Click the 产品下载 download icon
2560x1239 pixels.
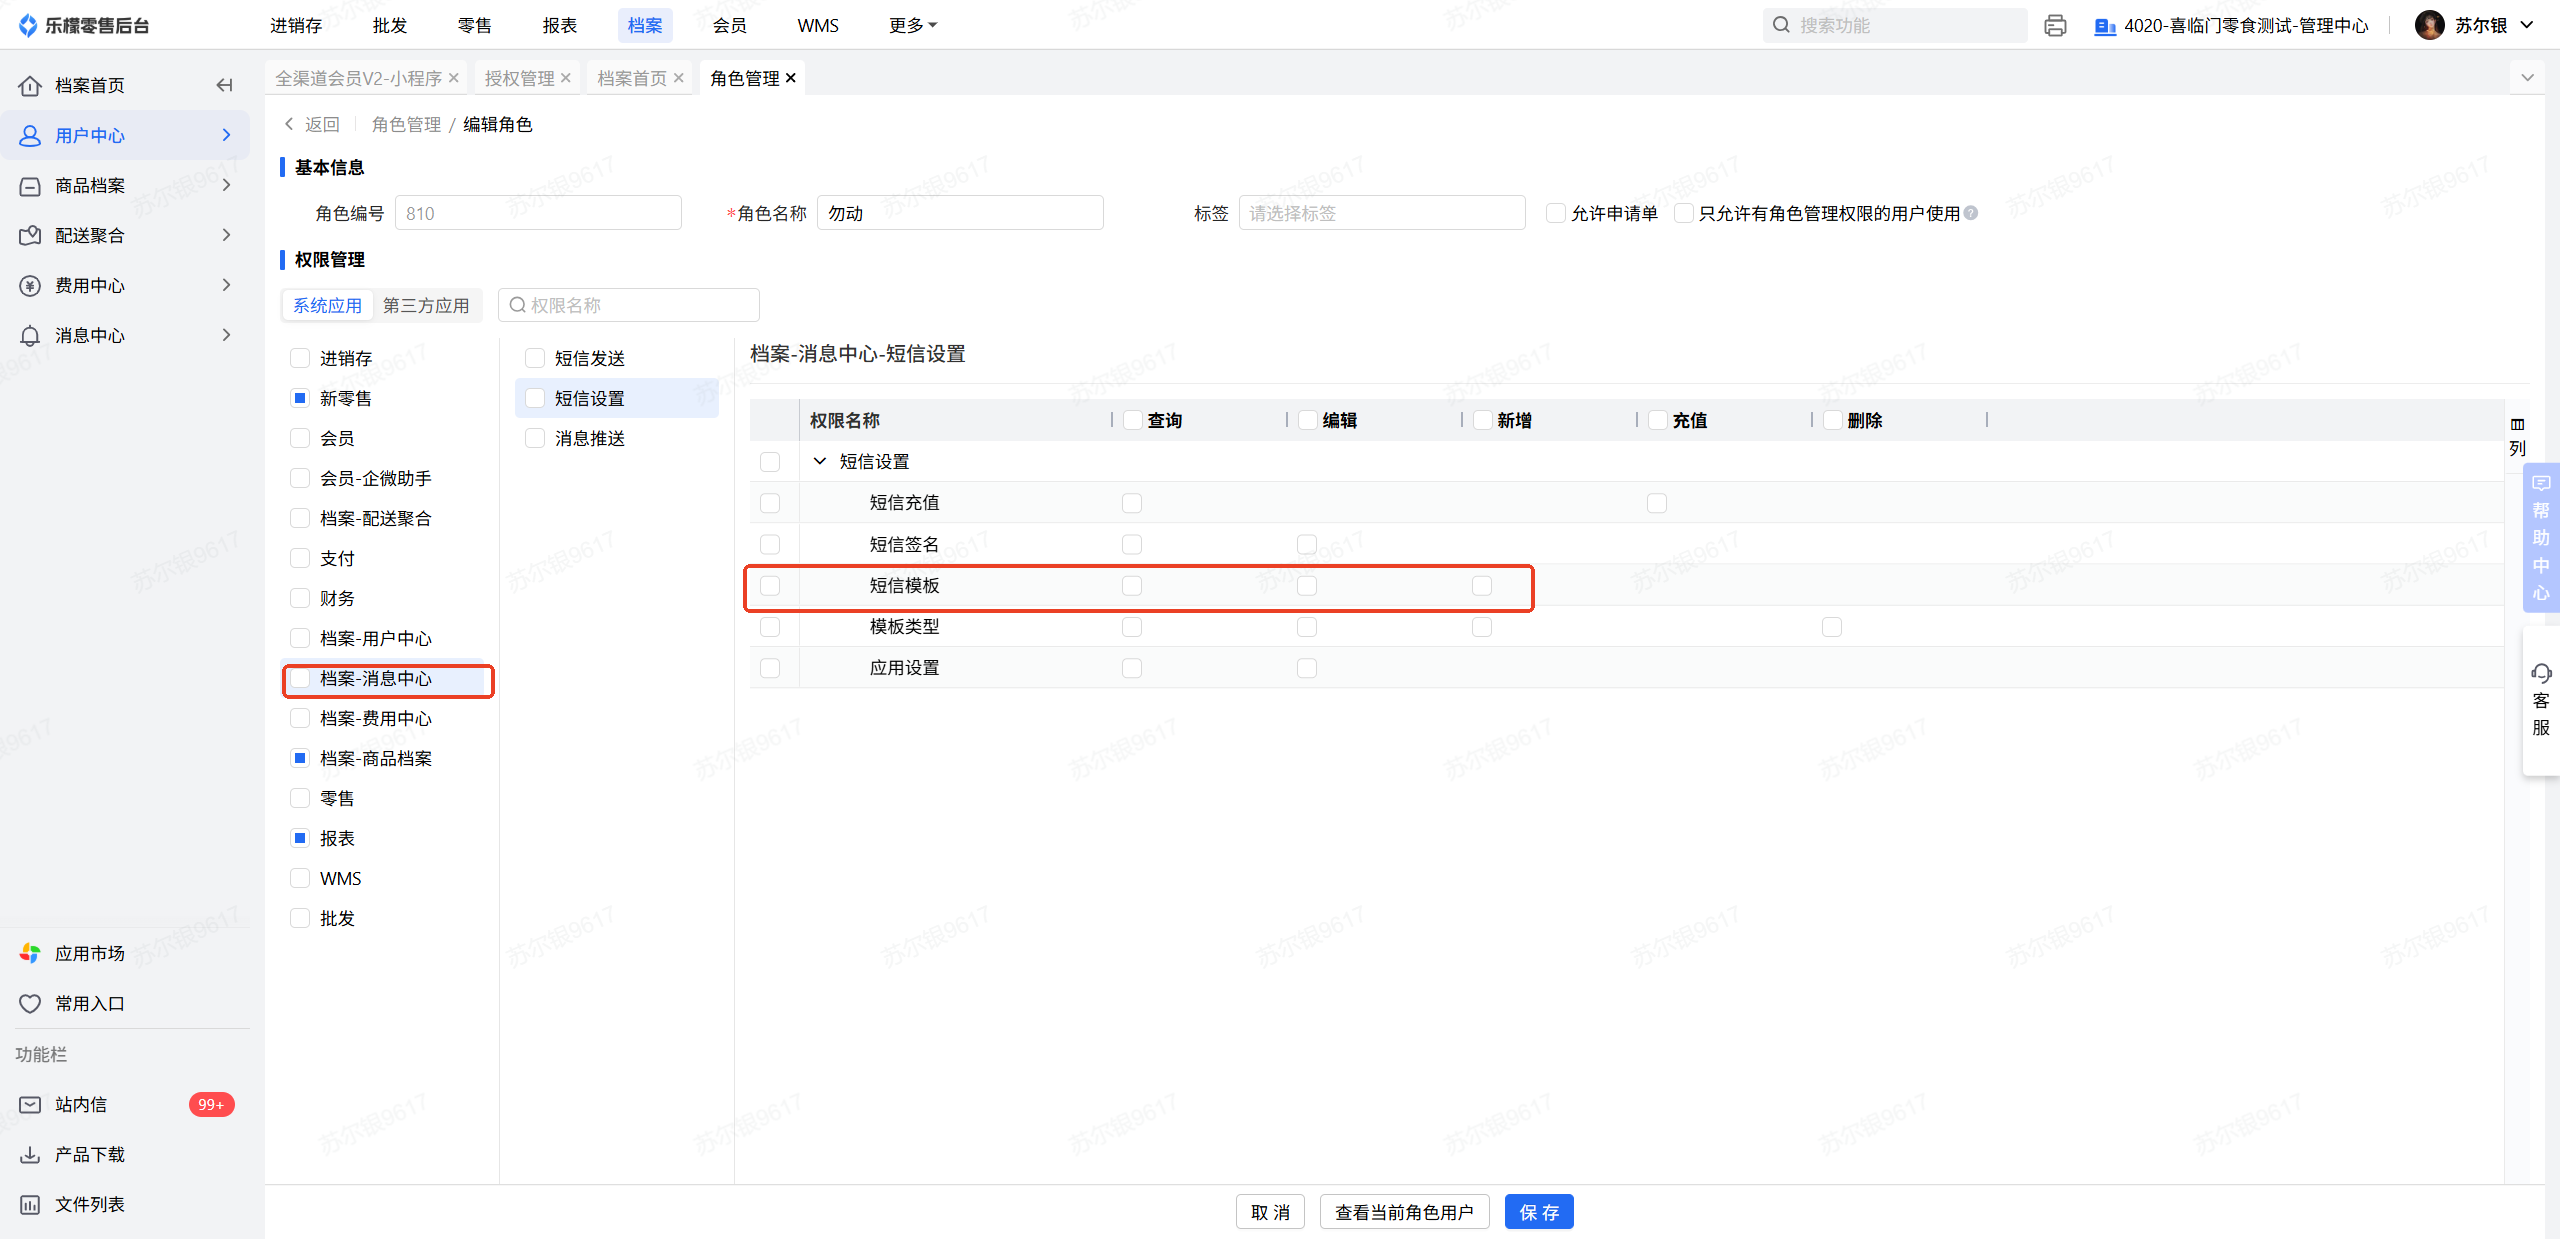point(31,1154)
